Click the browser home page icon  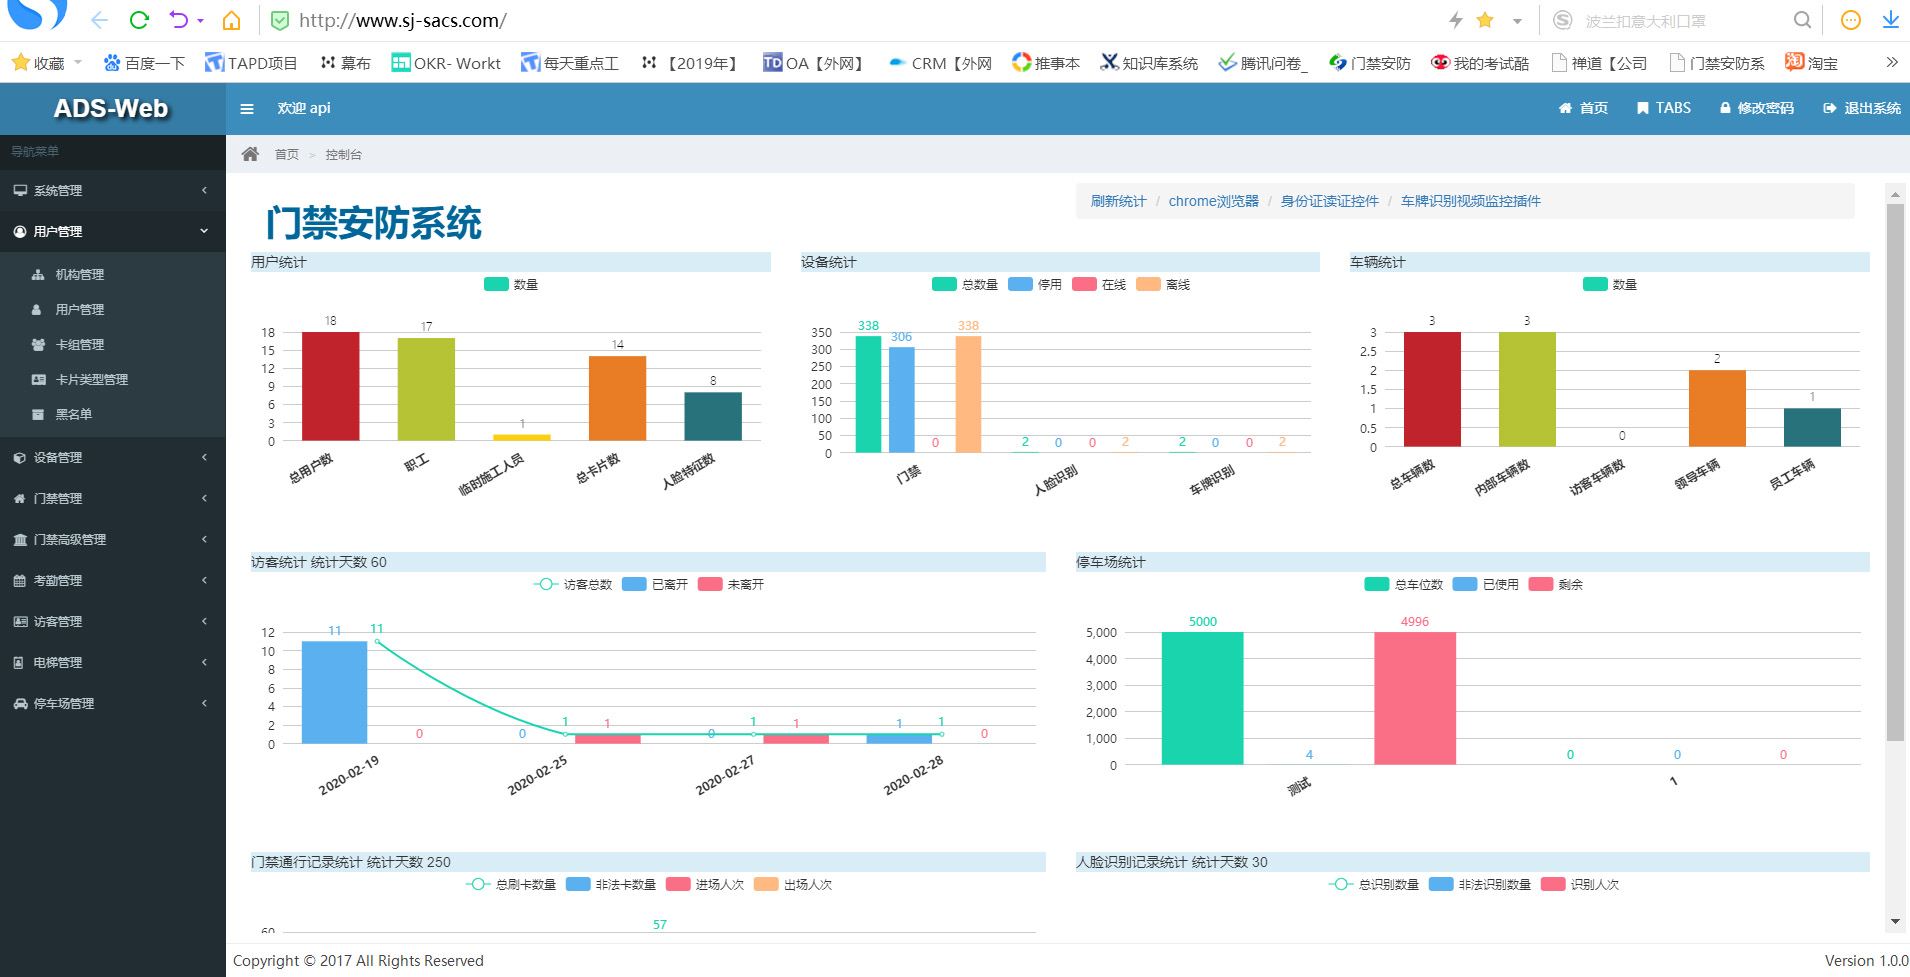pyautogui.click(x=231, y=20)
